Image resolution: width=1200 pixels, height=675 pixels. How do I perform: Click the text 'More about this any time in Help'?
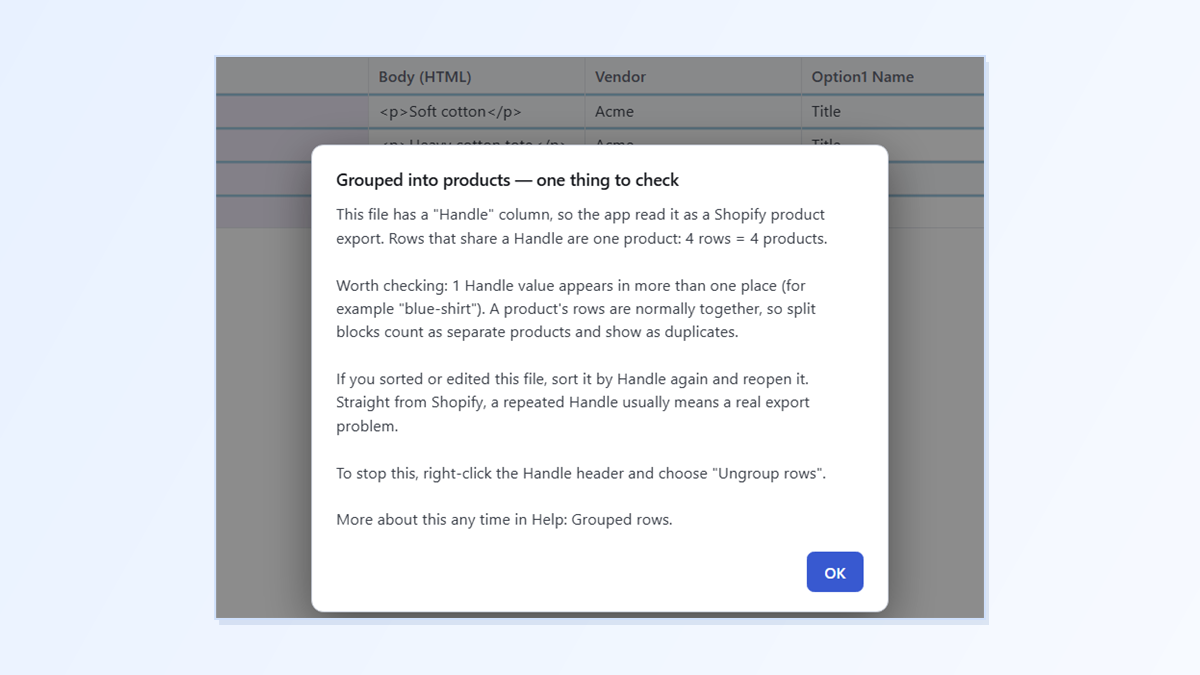point(504,520)
